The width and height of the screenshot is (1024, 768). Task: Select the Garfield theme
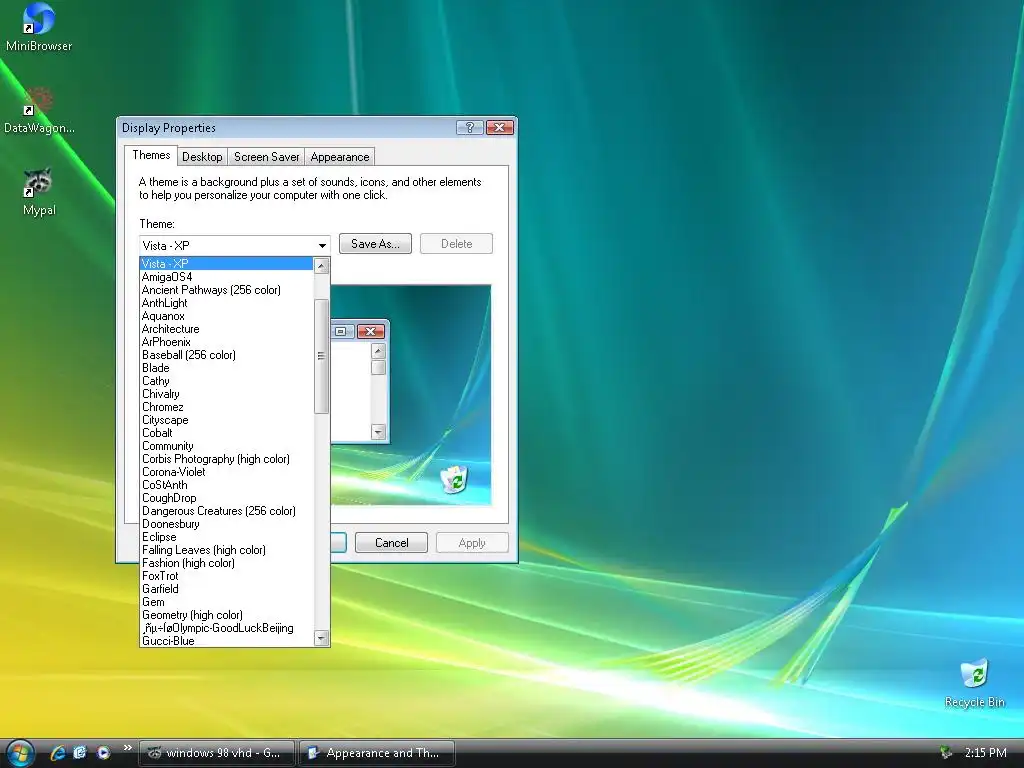pyautogui.click(x=227, y=589)
